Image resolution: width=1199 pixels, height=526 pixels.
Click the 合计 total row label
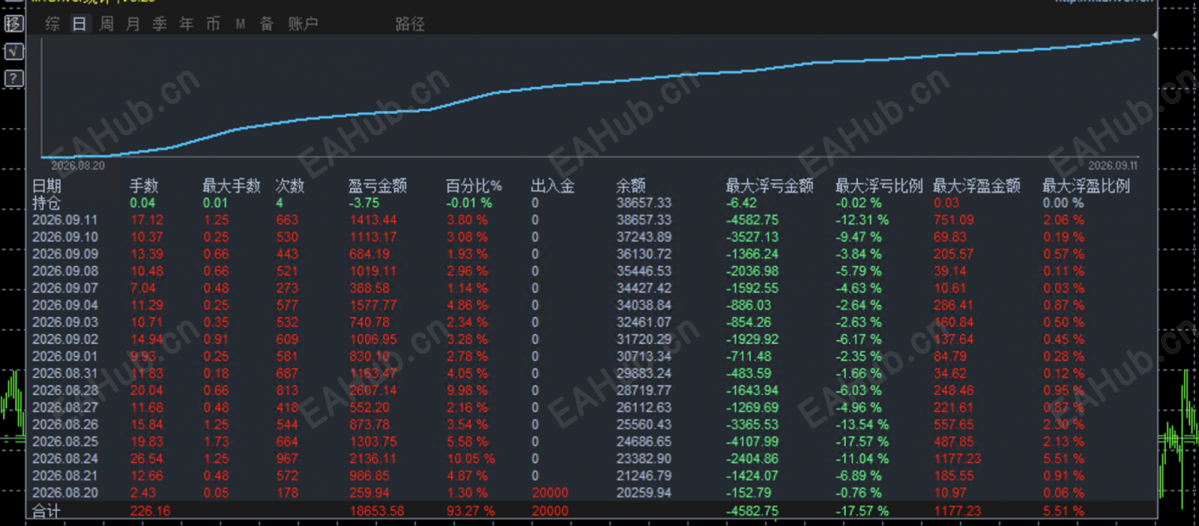point(44,510)
